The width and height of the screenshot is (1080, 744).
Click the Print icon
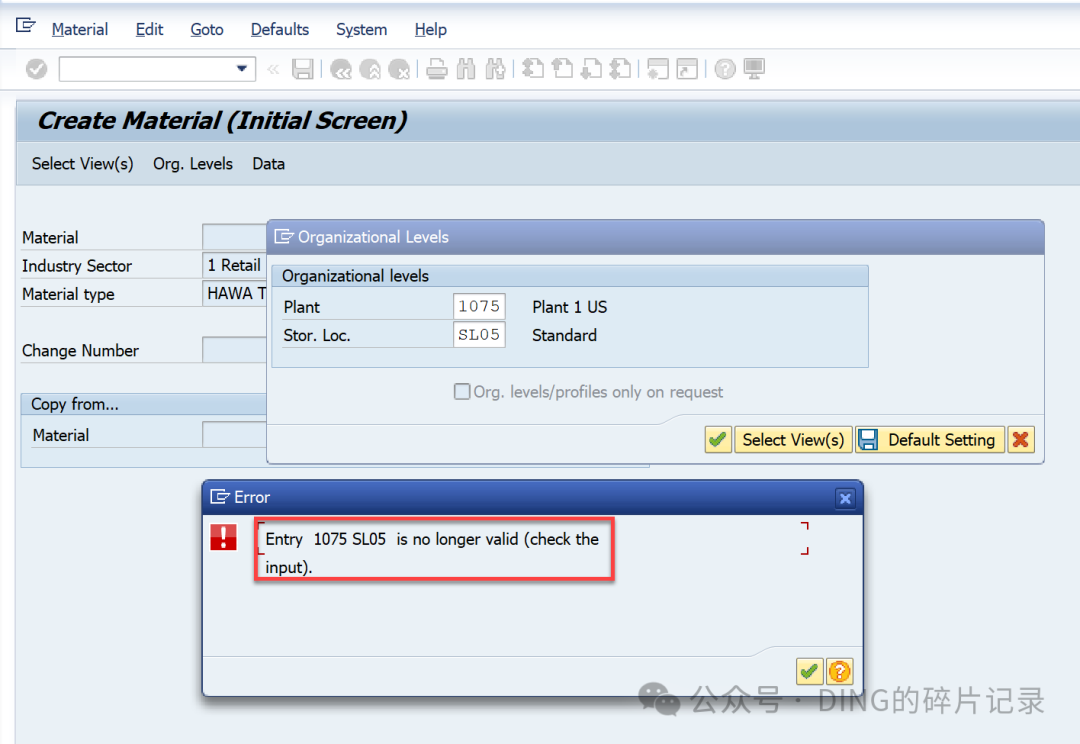pyautogui.click(x=437, y=69)
